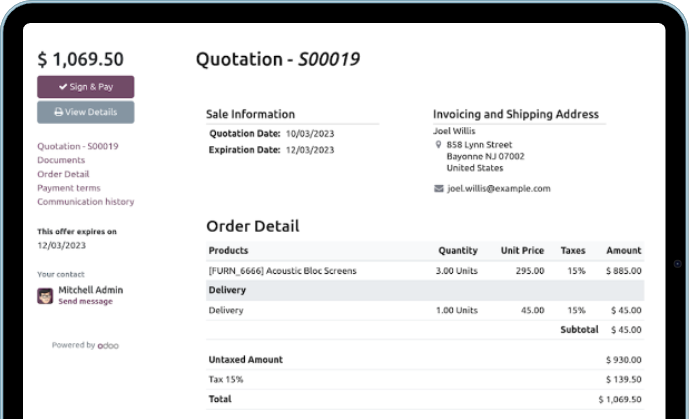This screenshot has width=690, height=419.
Task: Click the tablet camera dot on bezel
Action: click(x=678, y=264)
